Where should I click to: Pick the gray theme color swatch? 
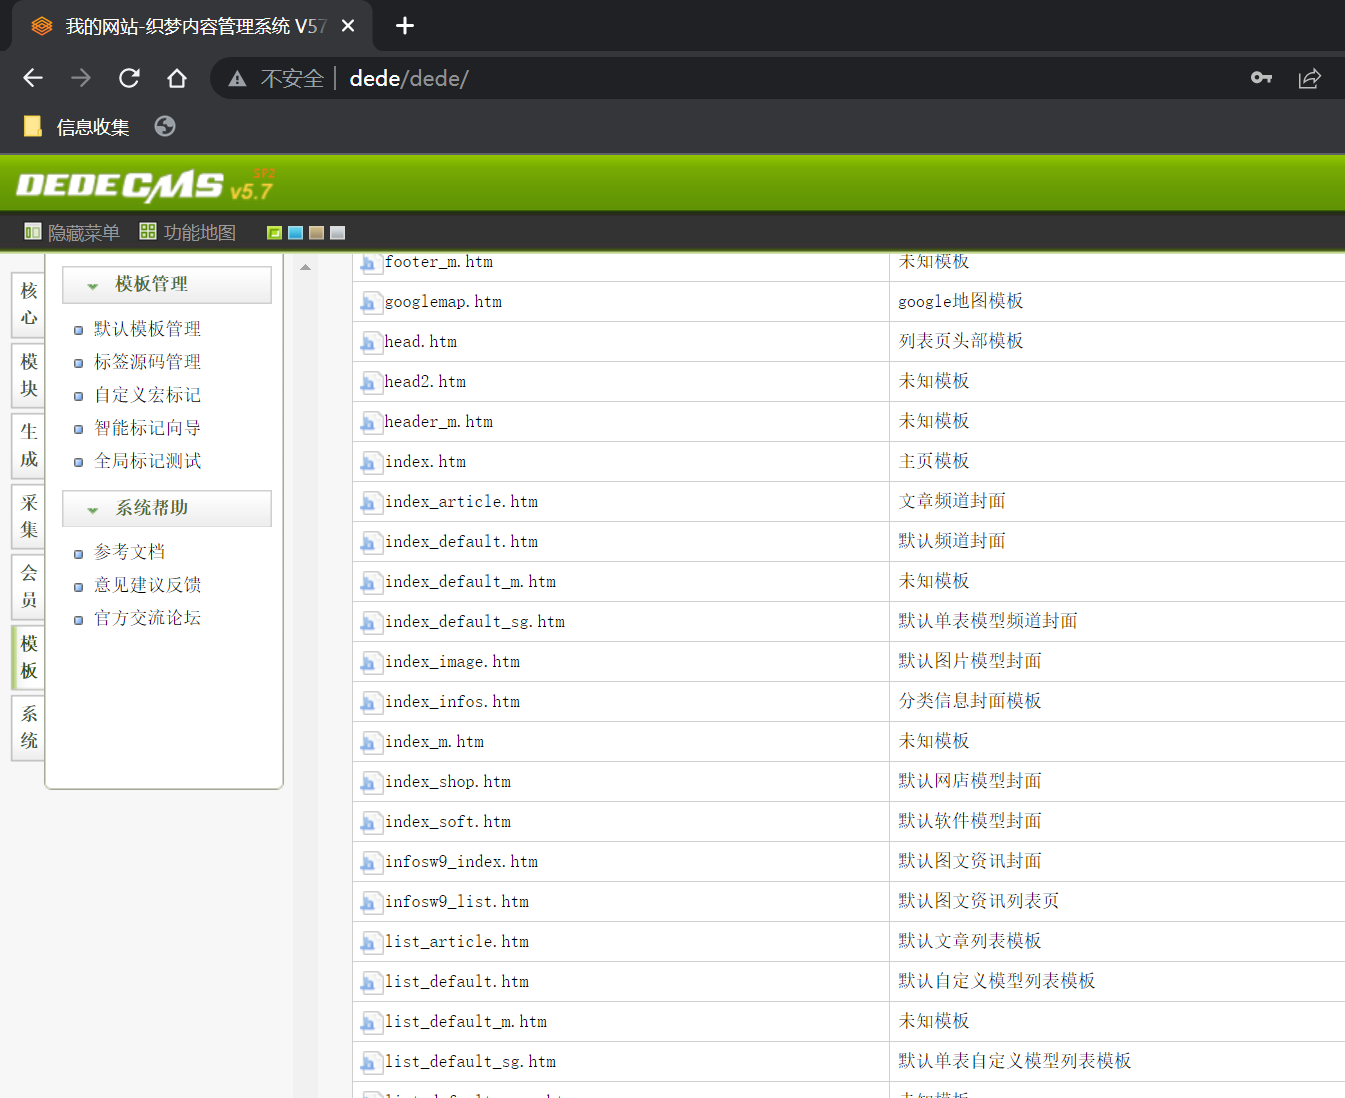coord(337,233)
